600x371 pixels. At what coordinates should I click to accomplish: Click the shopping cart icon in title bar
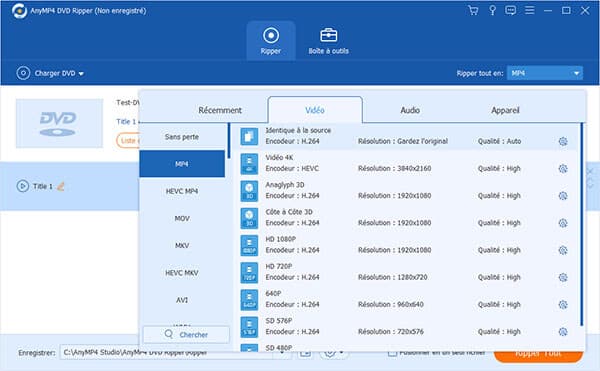473,10
